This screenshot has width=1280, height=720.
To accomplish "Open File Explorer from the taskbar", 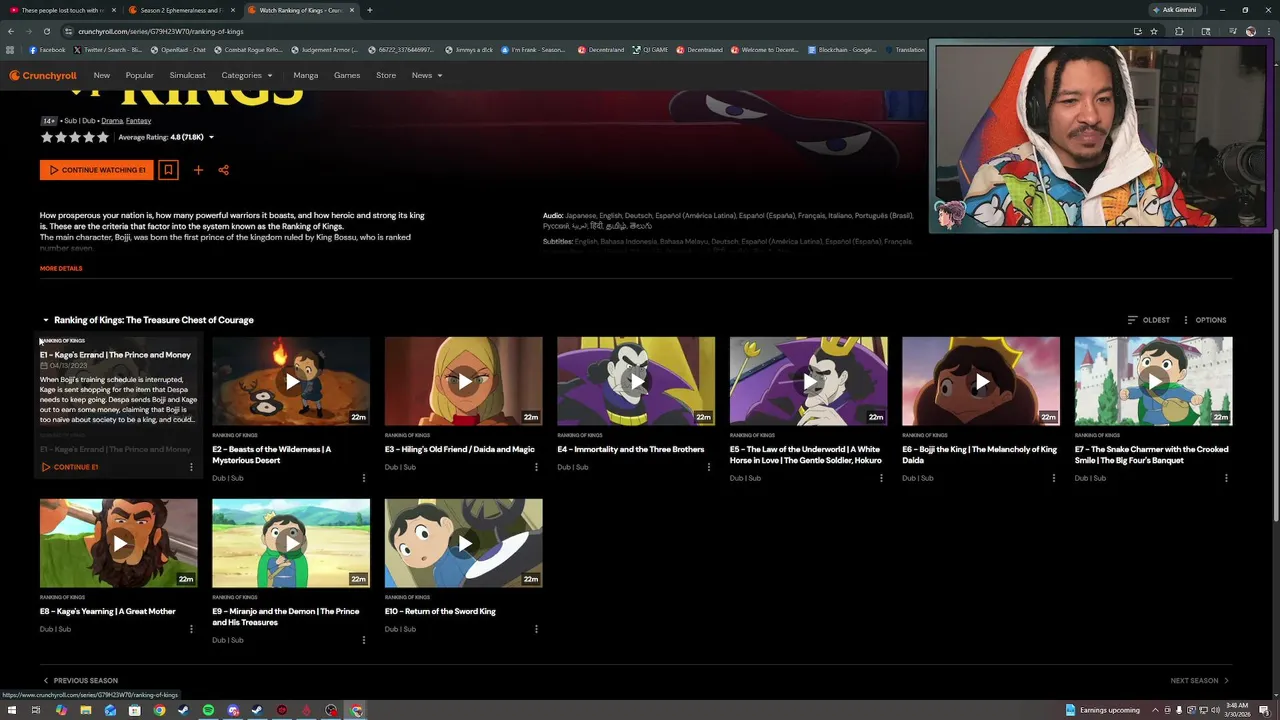I will 85,710.
